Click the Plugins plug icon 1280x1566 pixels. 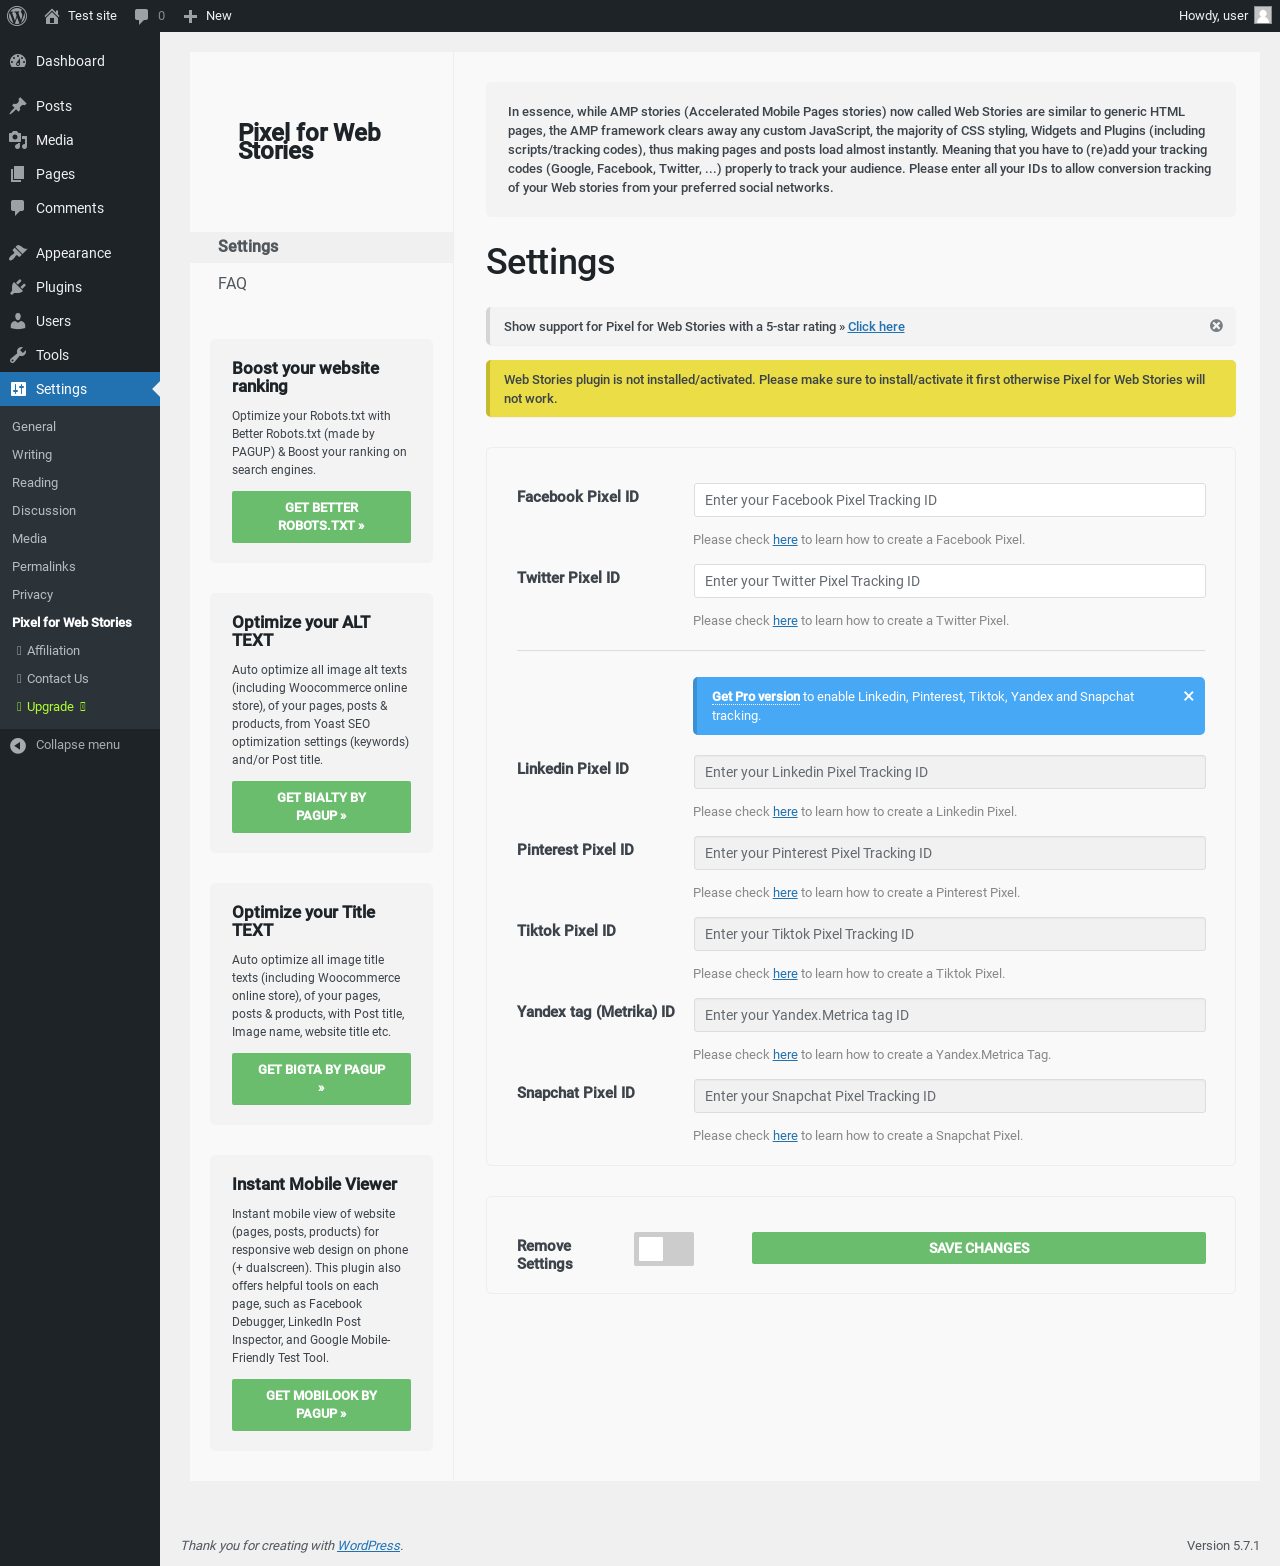pyautogui.click(x=18, y=287)
